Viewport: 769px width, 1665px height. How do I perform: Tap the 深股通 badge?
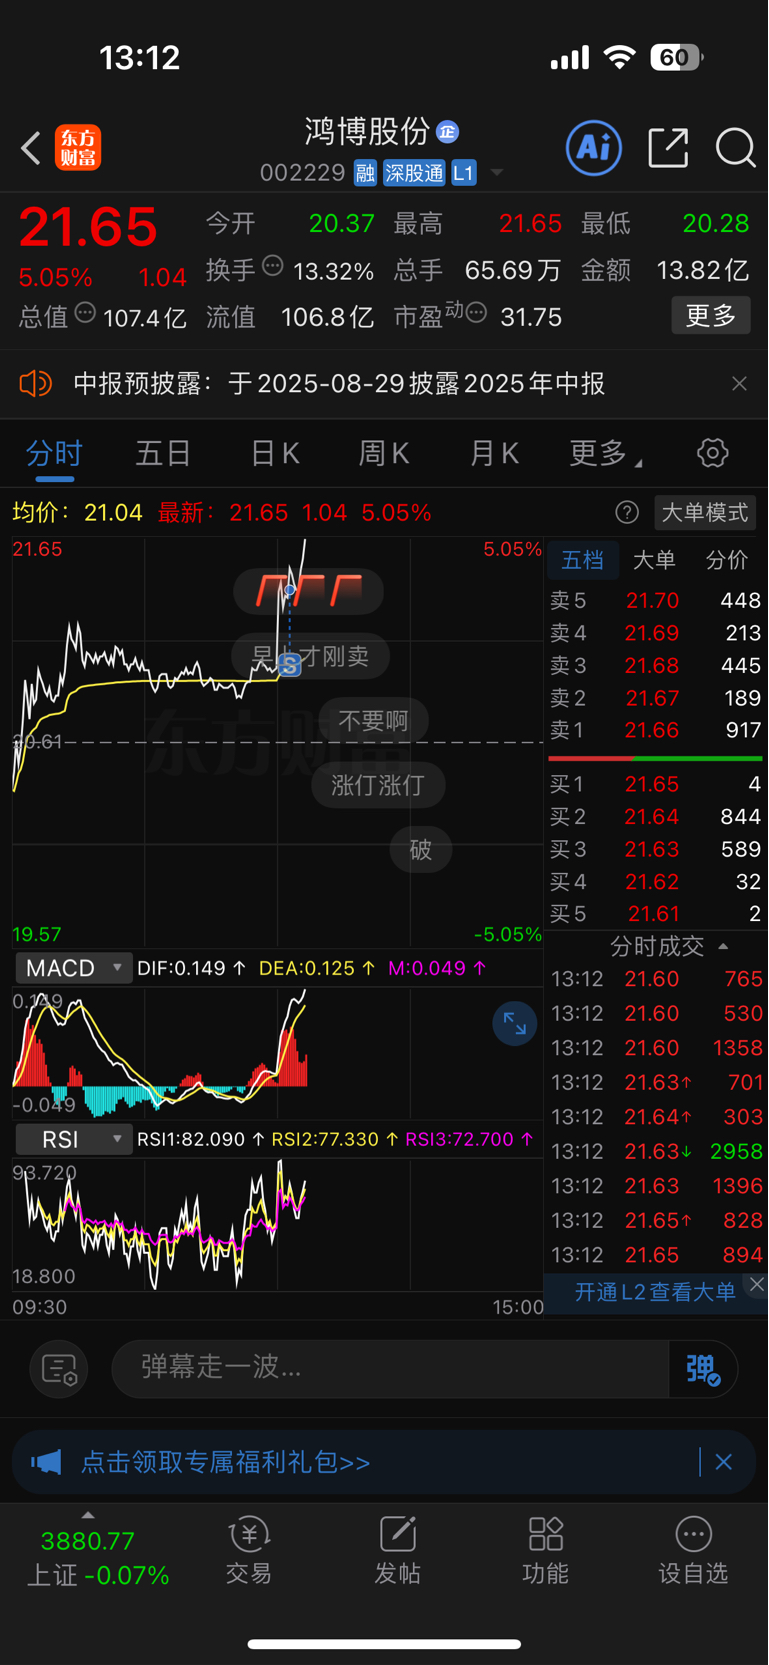point(414,173)
